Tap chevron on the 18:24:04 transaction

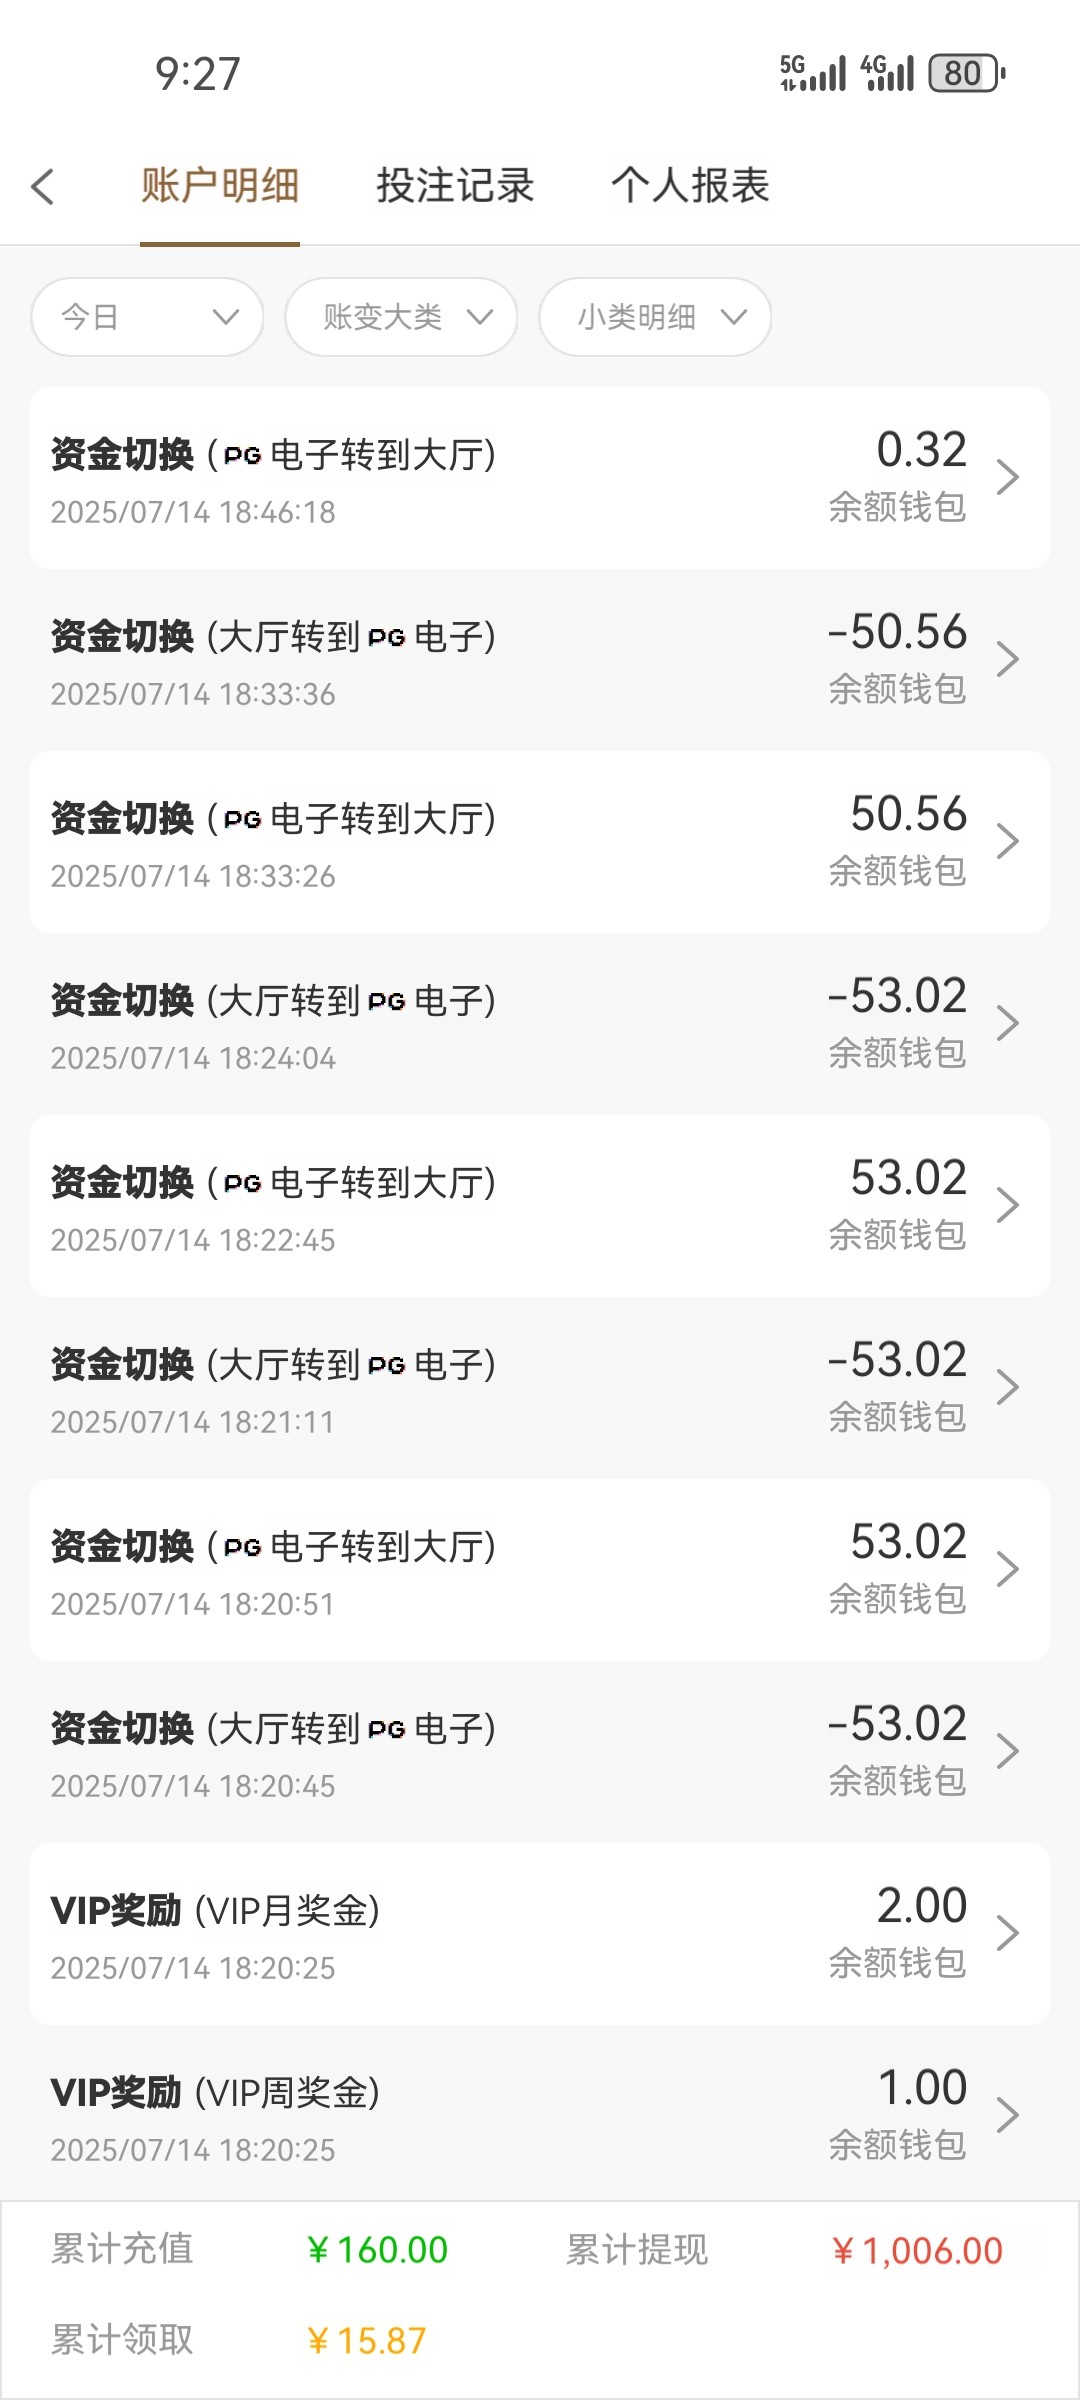coord(1007,1024)
